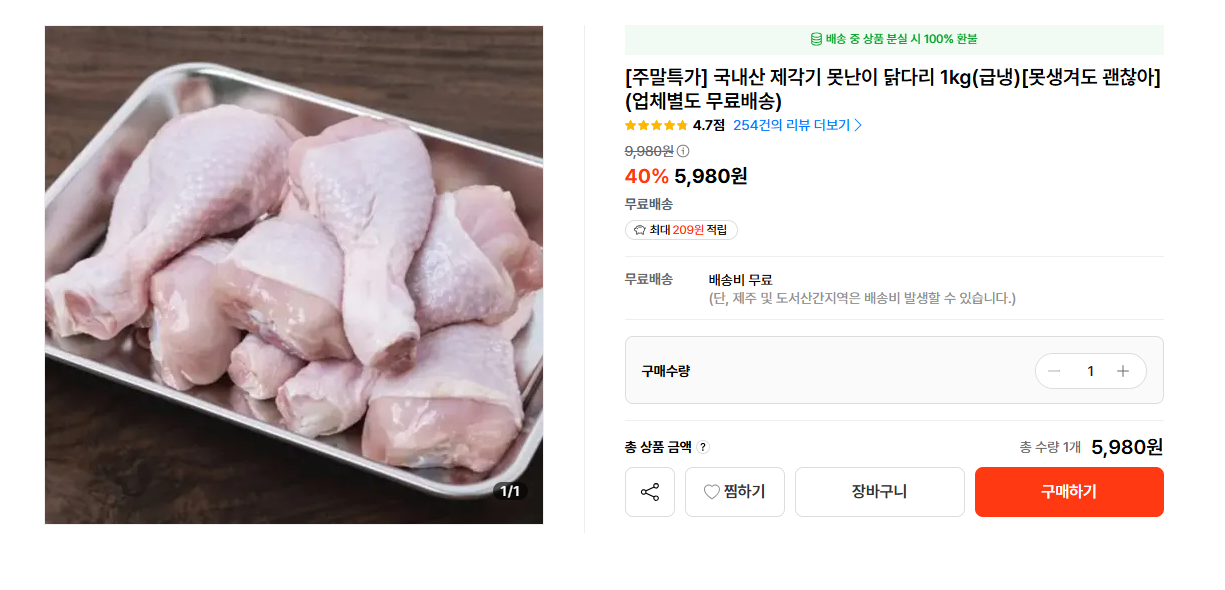
Task: Click the 4.7점 rating score
Action: pyautogui.click(x=709, y=125)
